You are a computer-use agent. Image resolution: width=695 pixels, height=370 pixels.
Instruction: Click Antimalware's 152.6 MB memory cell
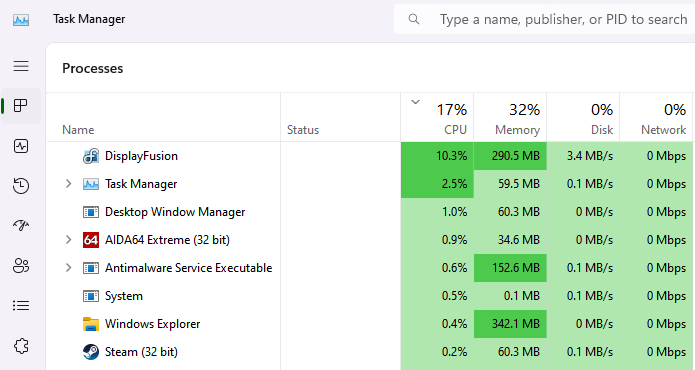pos(510,268)
